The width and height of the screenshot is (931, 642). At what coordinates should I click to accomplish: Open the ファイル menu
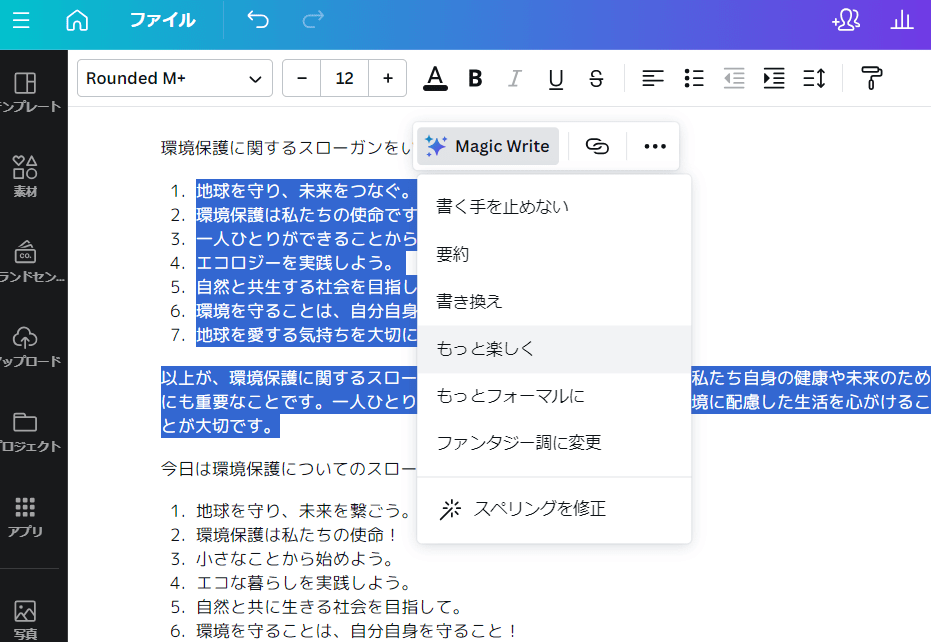(x=163, y=20)
